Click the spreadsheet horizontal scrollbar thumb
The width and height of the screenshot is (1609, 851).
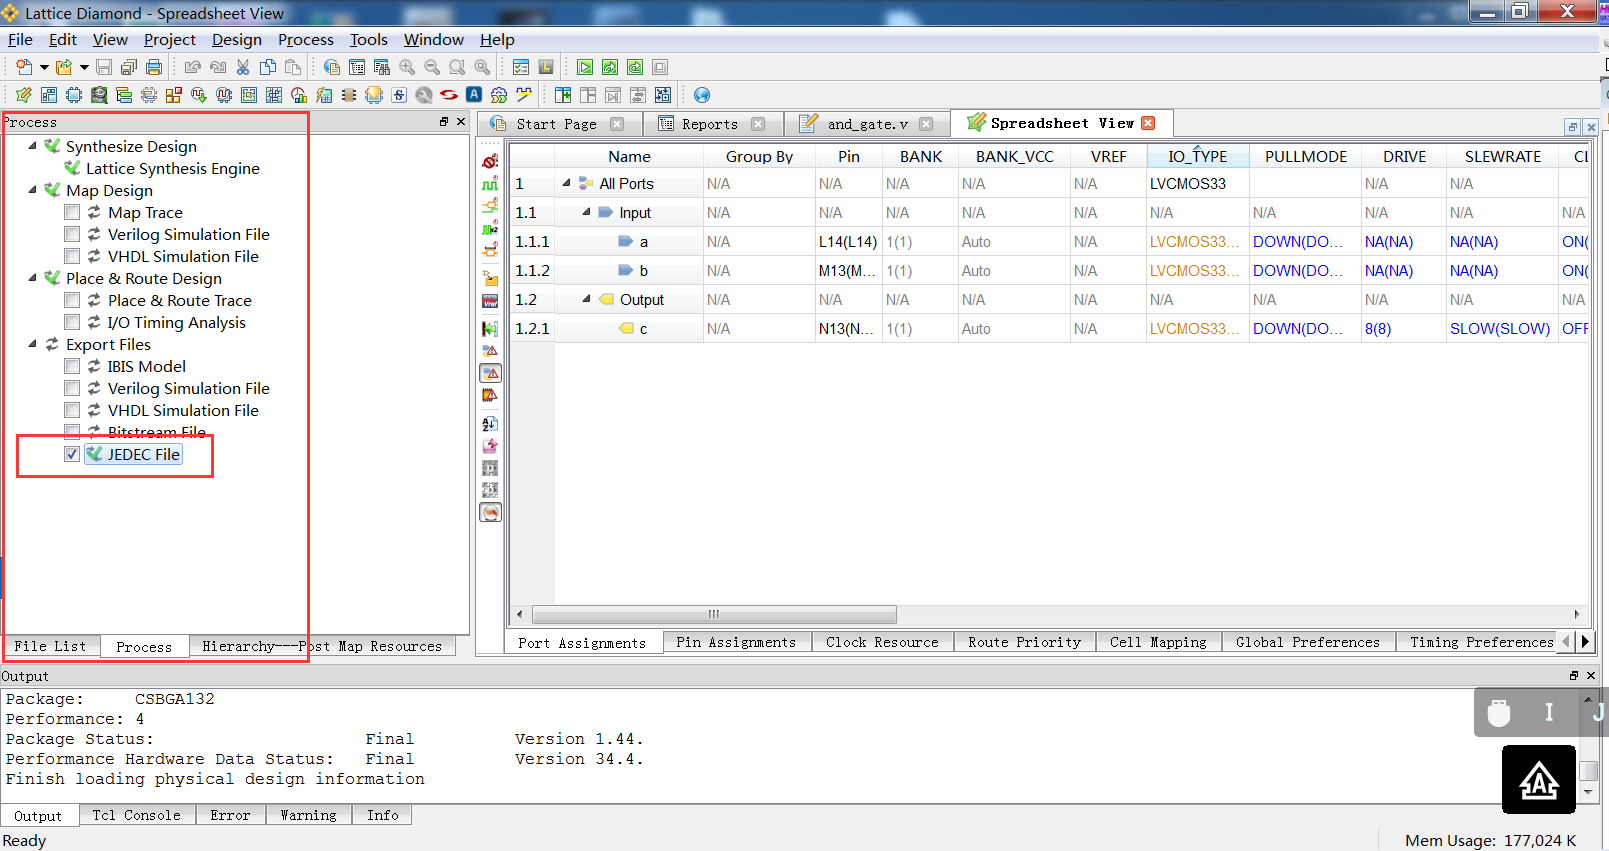pyautogui.click(x=714, y=614)
